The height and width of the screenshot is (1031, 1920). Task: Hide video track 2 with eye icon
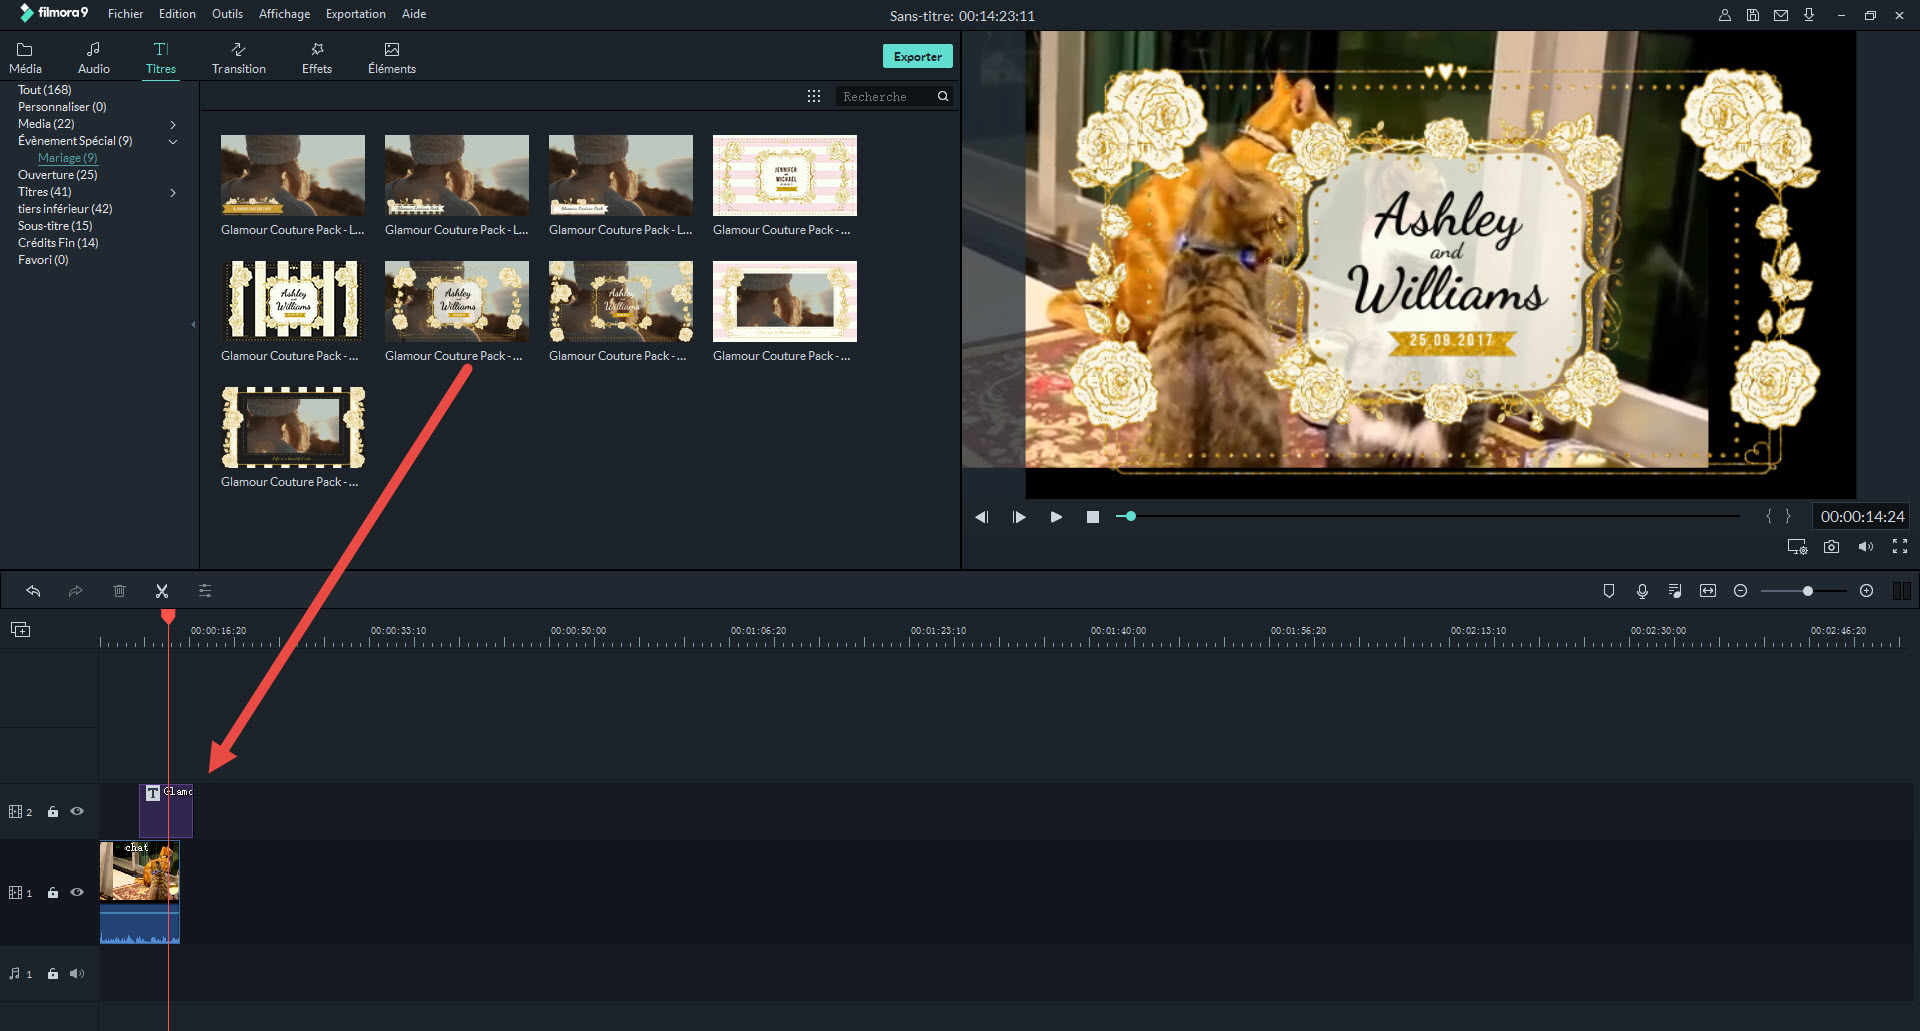(x=77, y=812)
